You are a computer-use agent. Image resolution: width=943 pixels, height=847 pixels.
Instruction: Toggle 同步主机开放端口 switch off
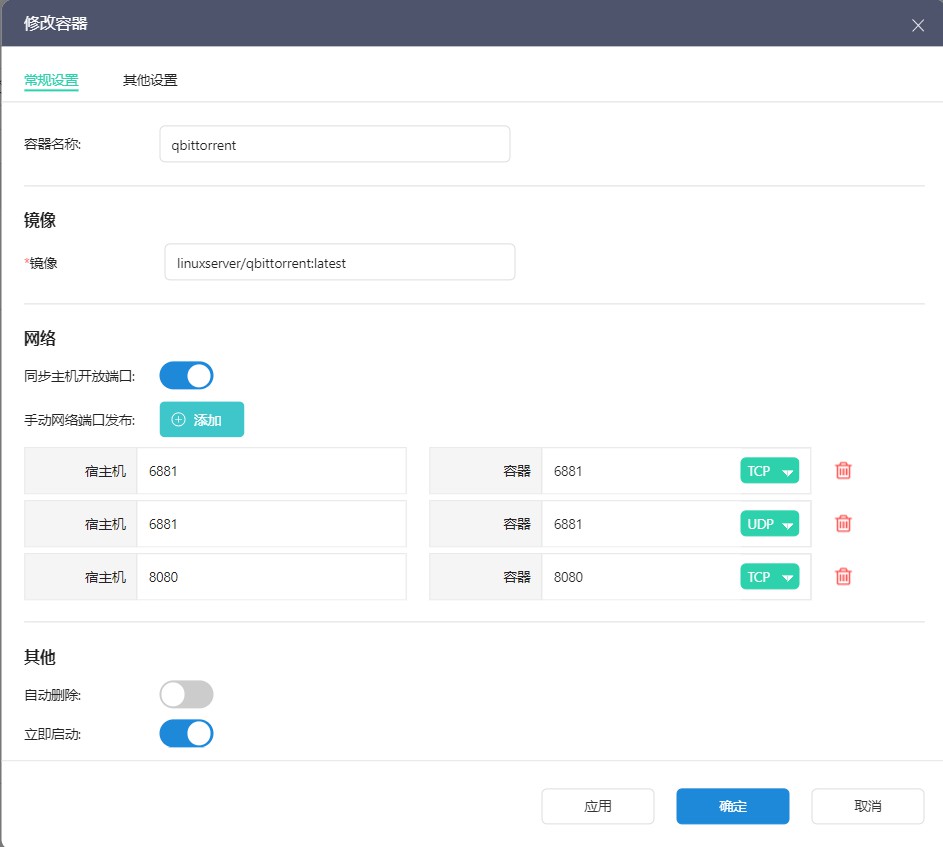pos(187,376)
